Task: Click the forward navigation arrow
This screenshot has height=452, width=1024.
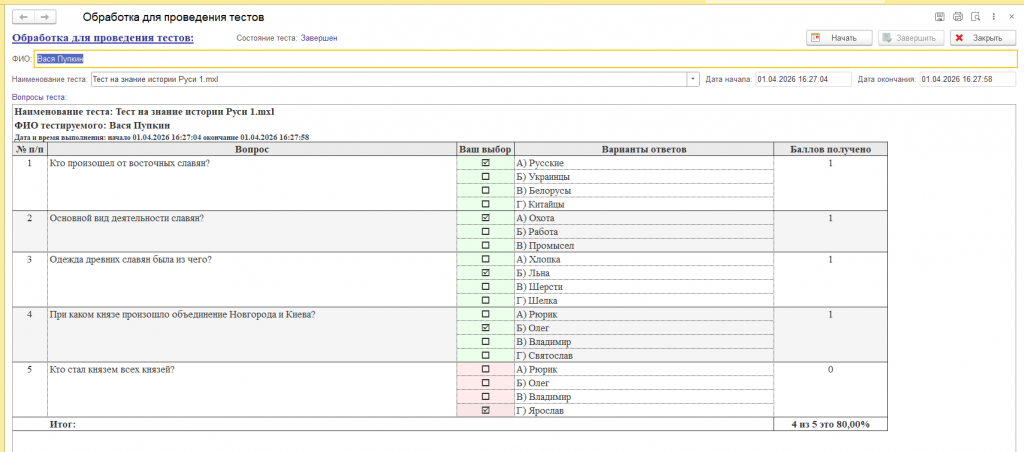Action: point(46,17)
